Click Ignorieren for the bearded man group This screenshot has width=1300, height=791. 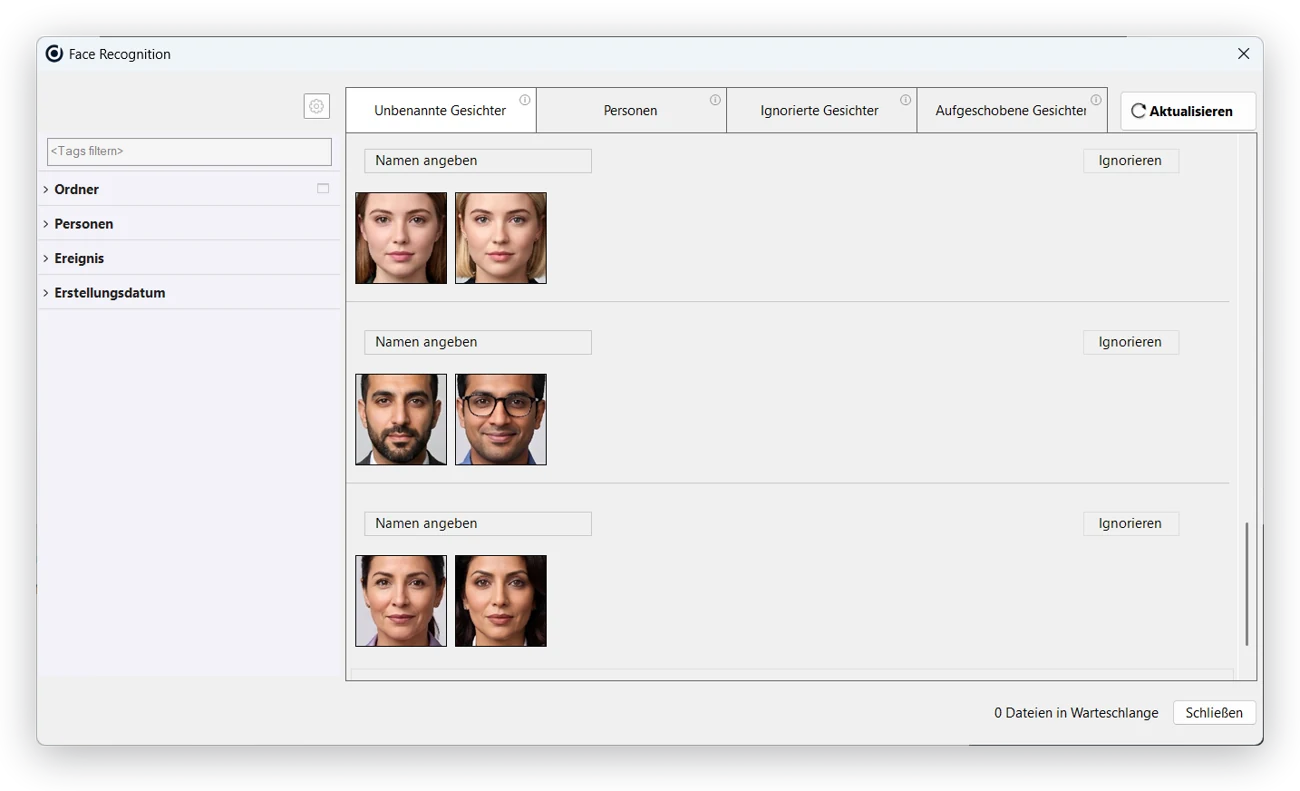coord(1131,342)
